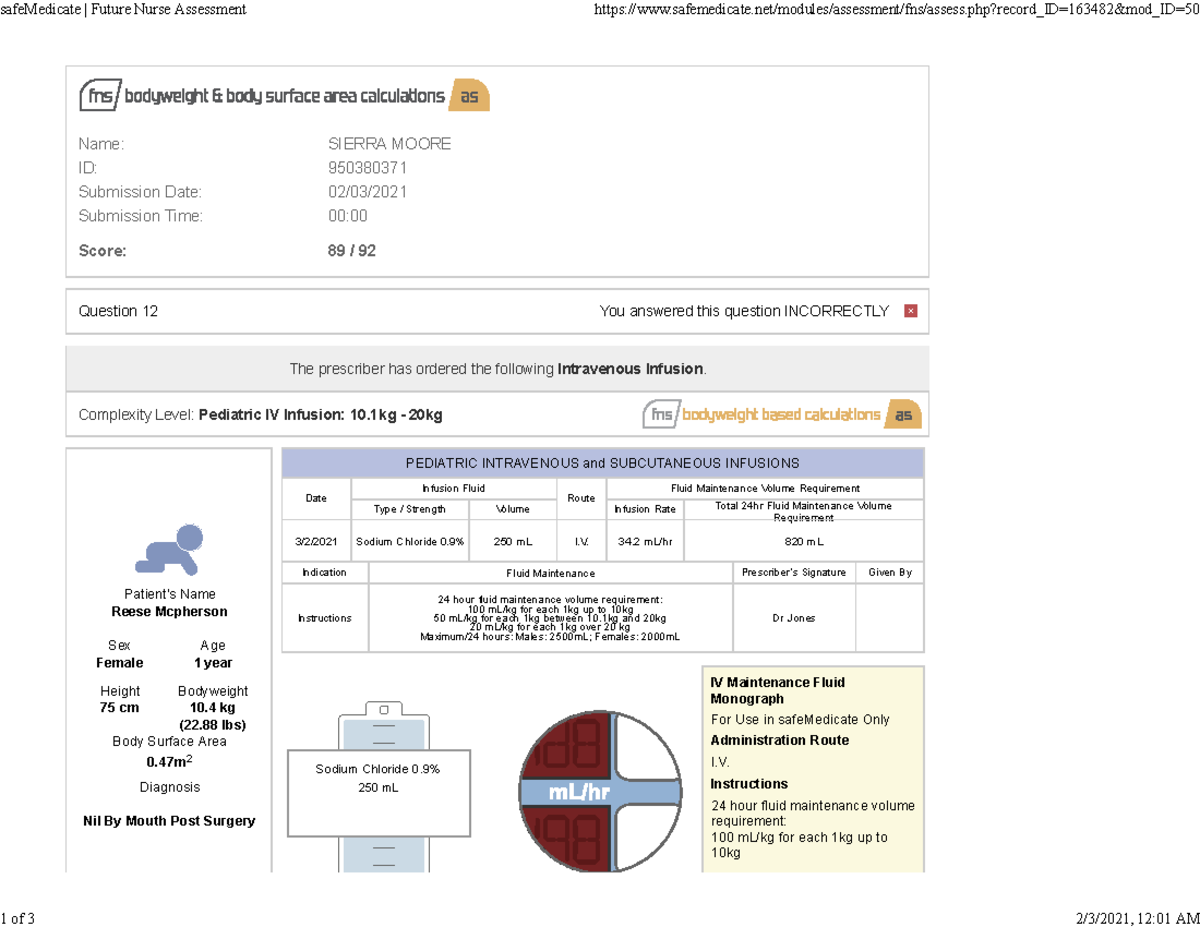This screenshot has height=927, width=1200.
Task: Click the empty 'Given By' signature cell
Action: (x=889, y=618)
